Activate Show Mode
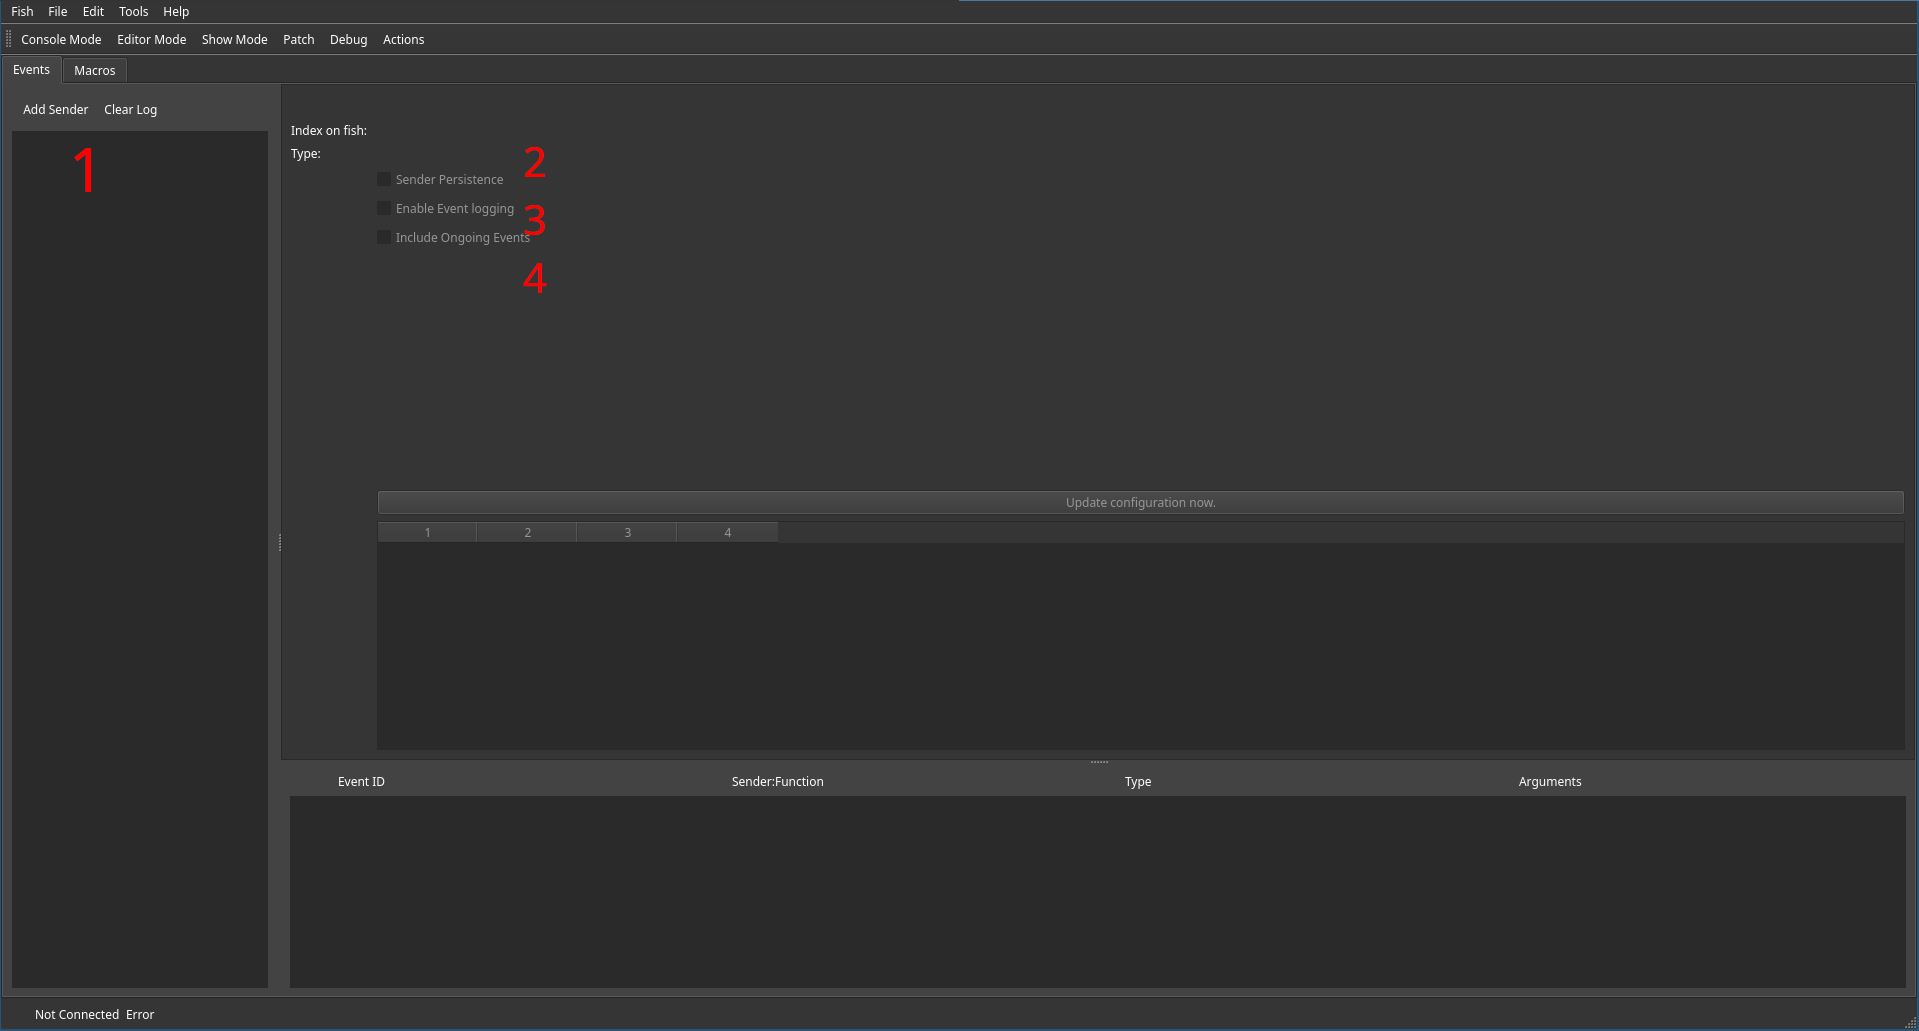1919x1031 pixels. pyautogui.click(x=234, y=39)
